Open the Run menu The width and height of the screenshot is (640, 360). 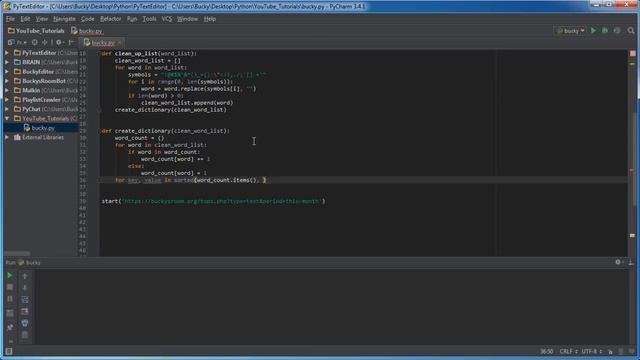[x=132, y=19]
